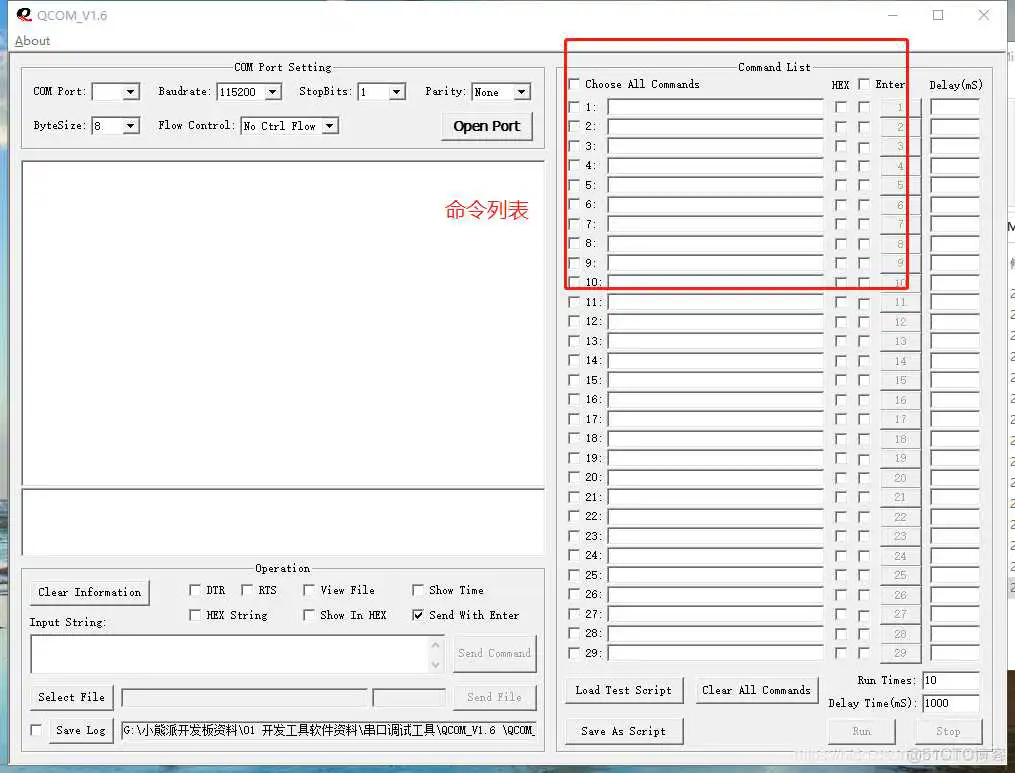
Task: Click the Send Command button
Action: pos(494,653)
